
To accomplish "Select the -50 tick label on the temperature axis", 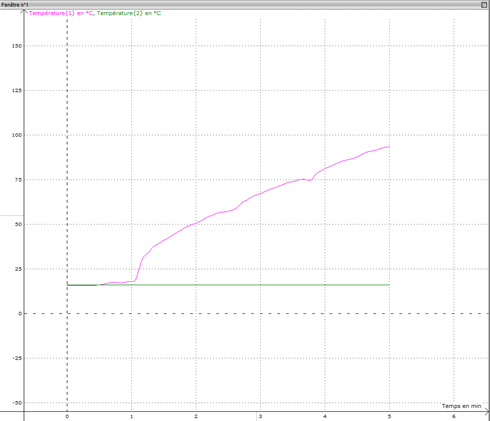I will point(17,403).
